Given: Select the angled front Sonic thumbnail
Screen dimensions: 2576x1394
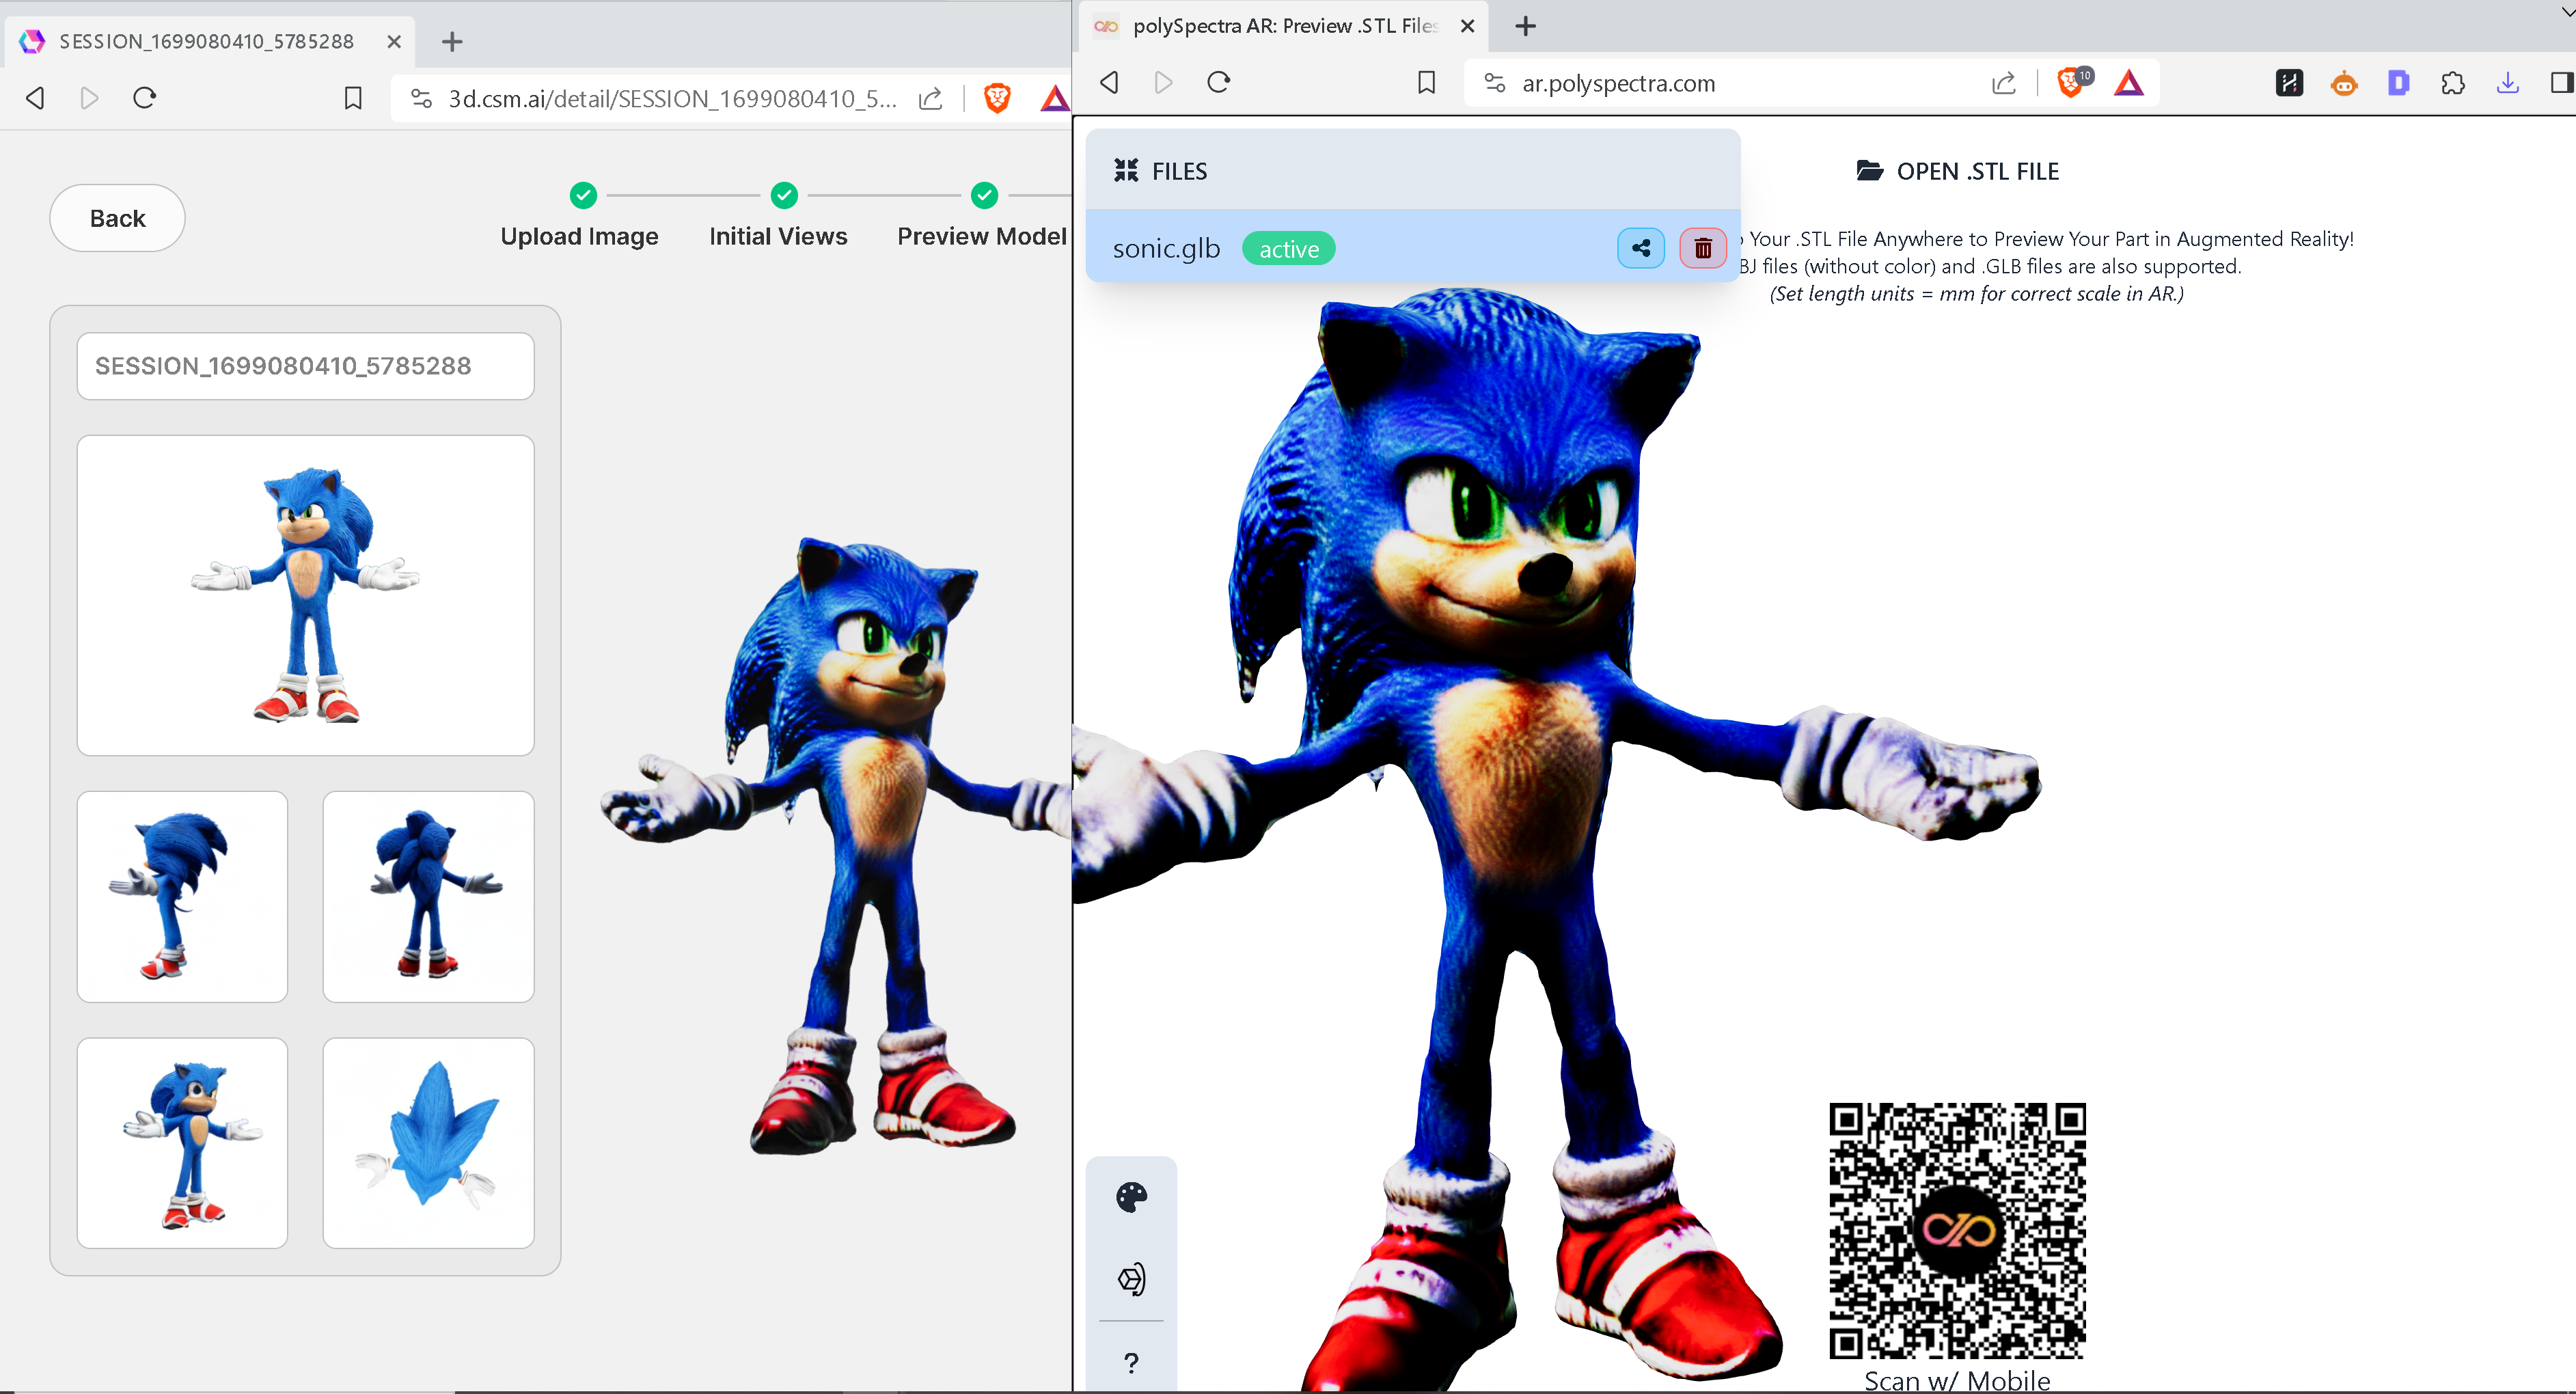Looking at the screenshot, I should 182,1142.
